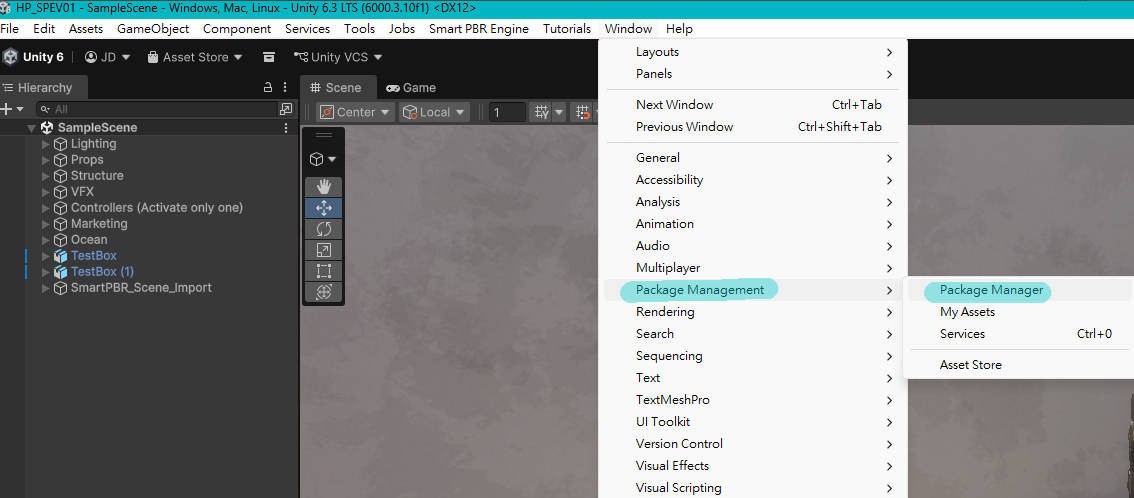Image resolution: width=1134 pixels, height=498 pixels.
Task: Click the Hierarchy search field
Action: pos(157,109)
